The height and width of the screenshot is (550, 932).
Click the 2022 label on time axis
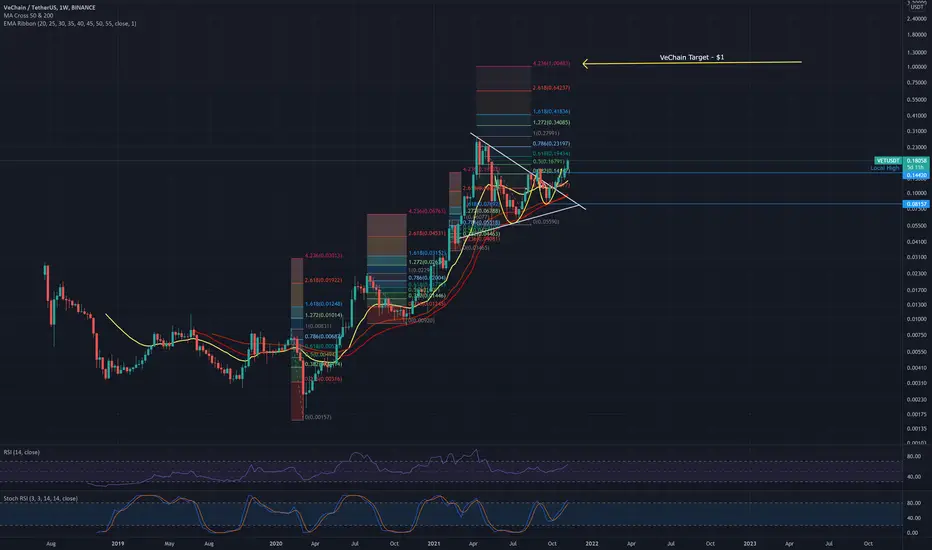click(592, 543)
